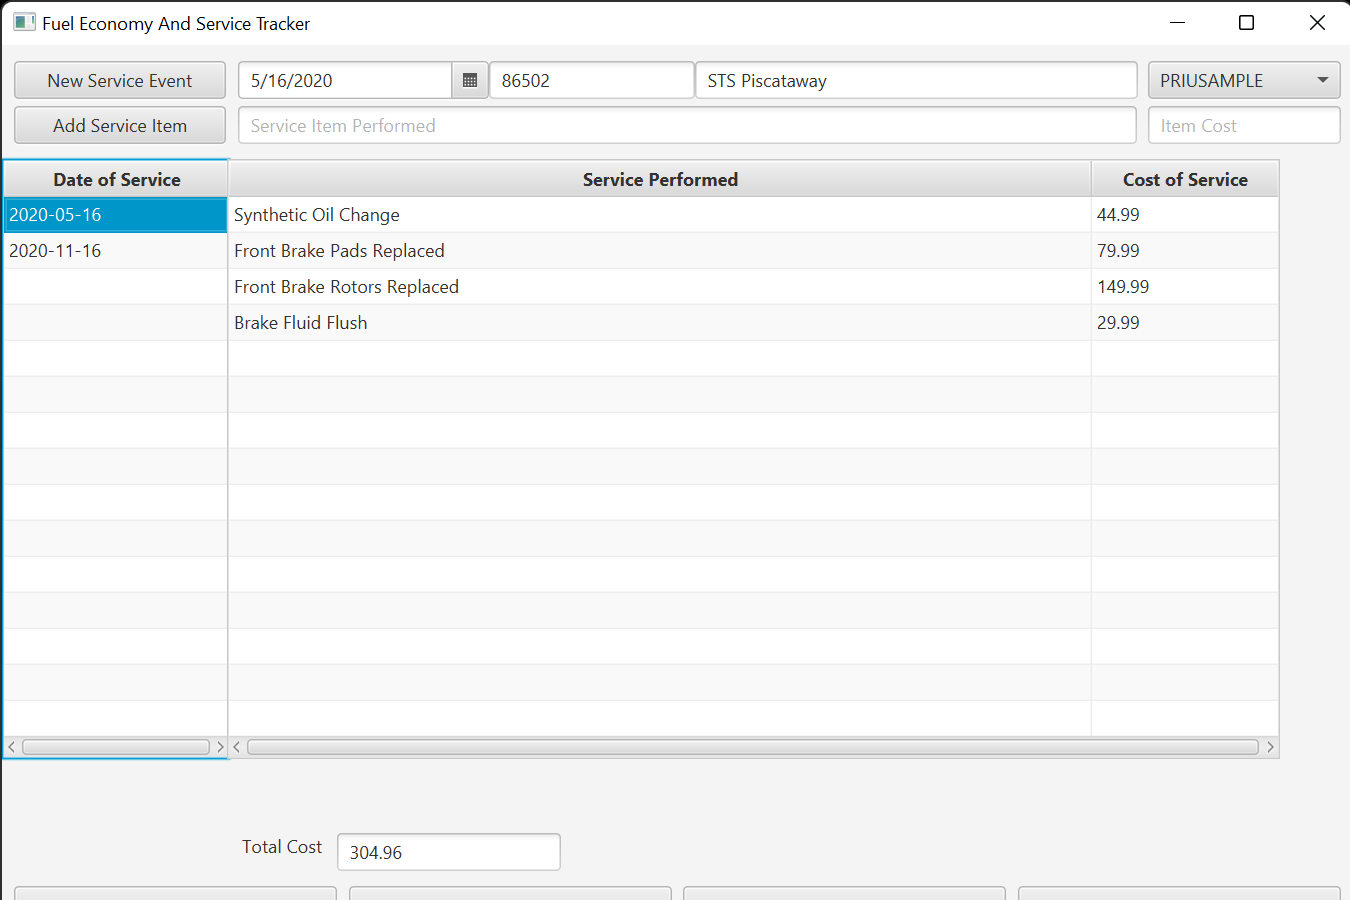Viewport: 1350px width, 900px height.
Task: Select the Front Brake Pads Replaced row
Action: click(x=753, y=251)
